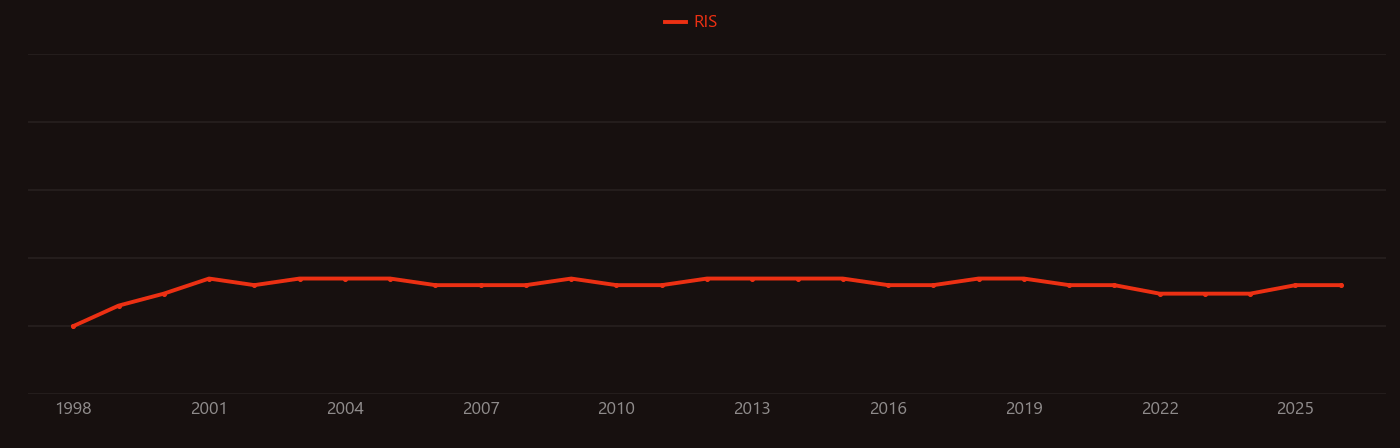1400x448 pixels.
Task: Click the 2007 x-axis label
Action: [x=481, y=409]
